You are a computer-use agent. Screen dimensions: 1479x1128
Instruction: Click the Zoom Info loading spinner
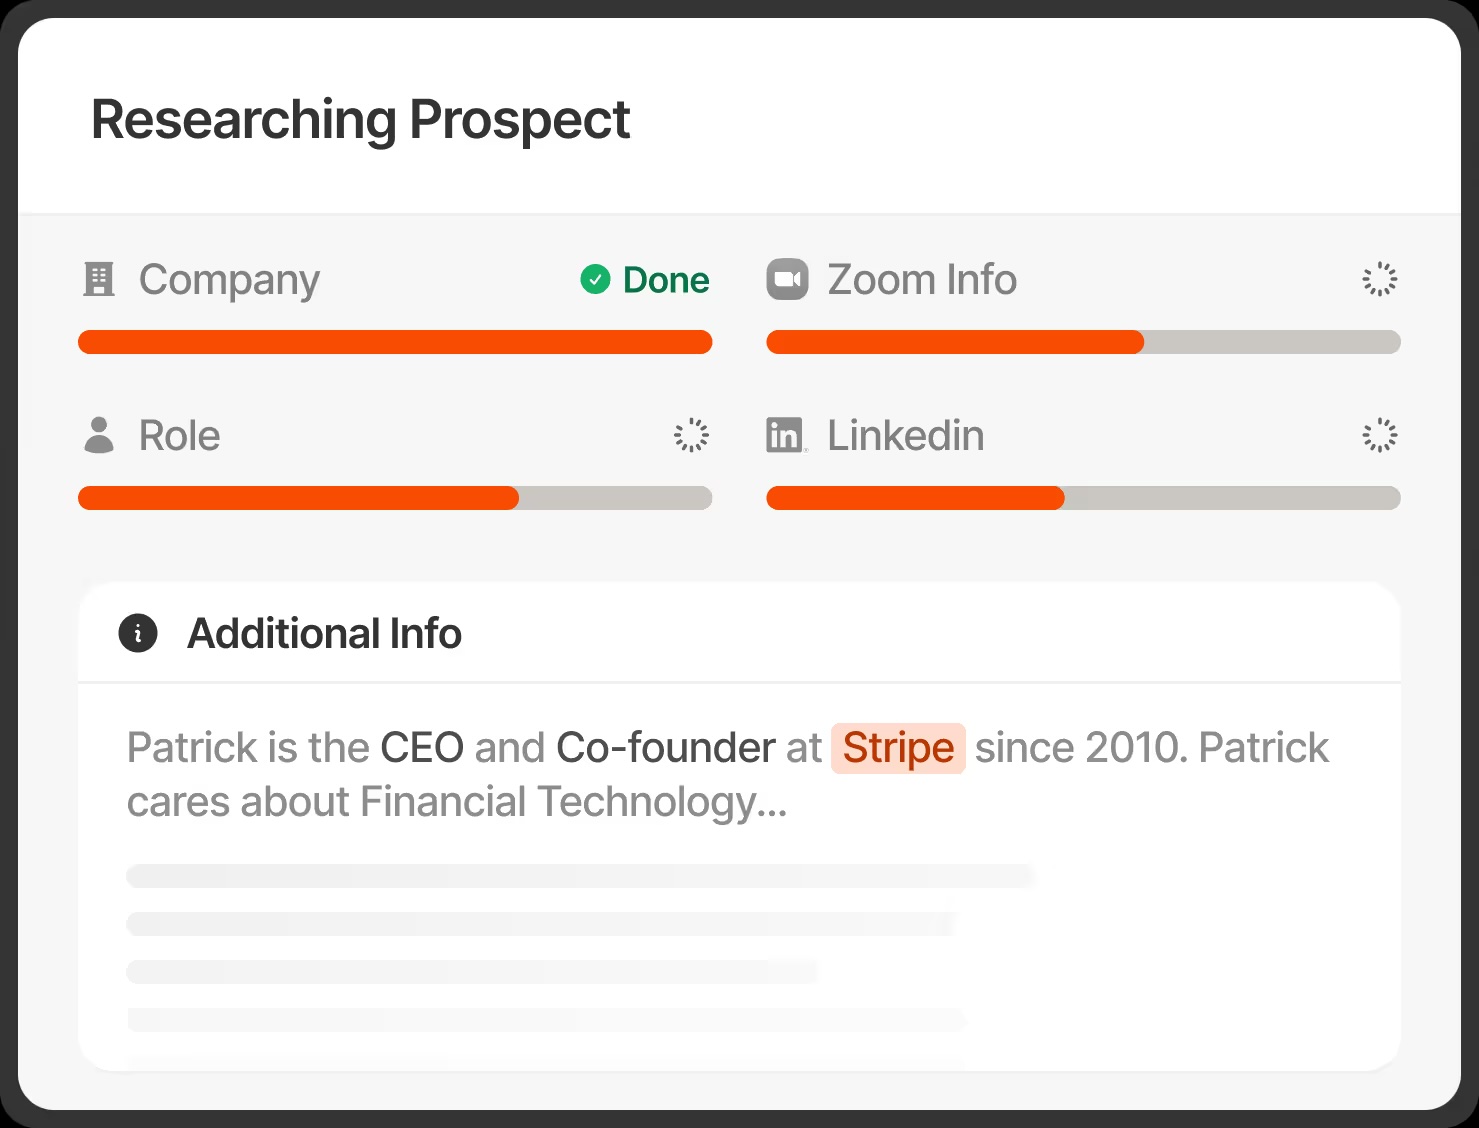1380,280
